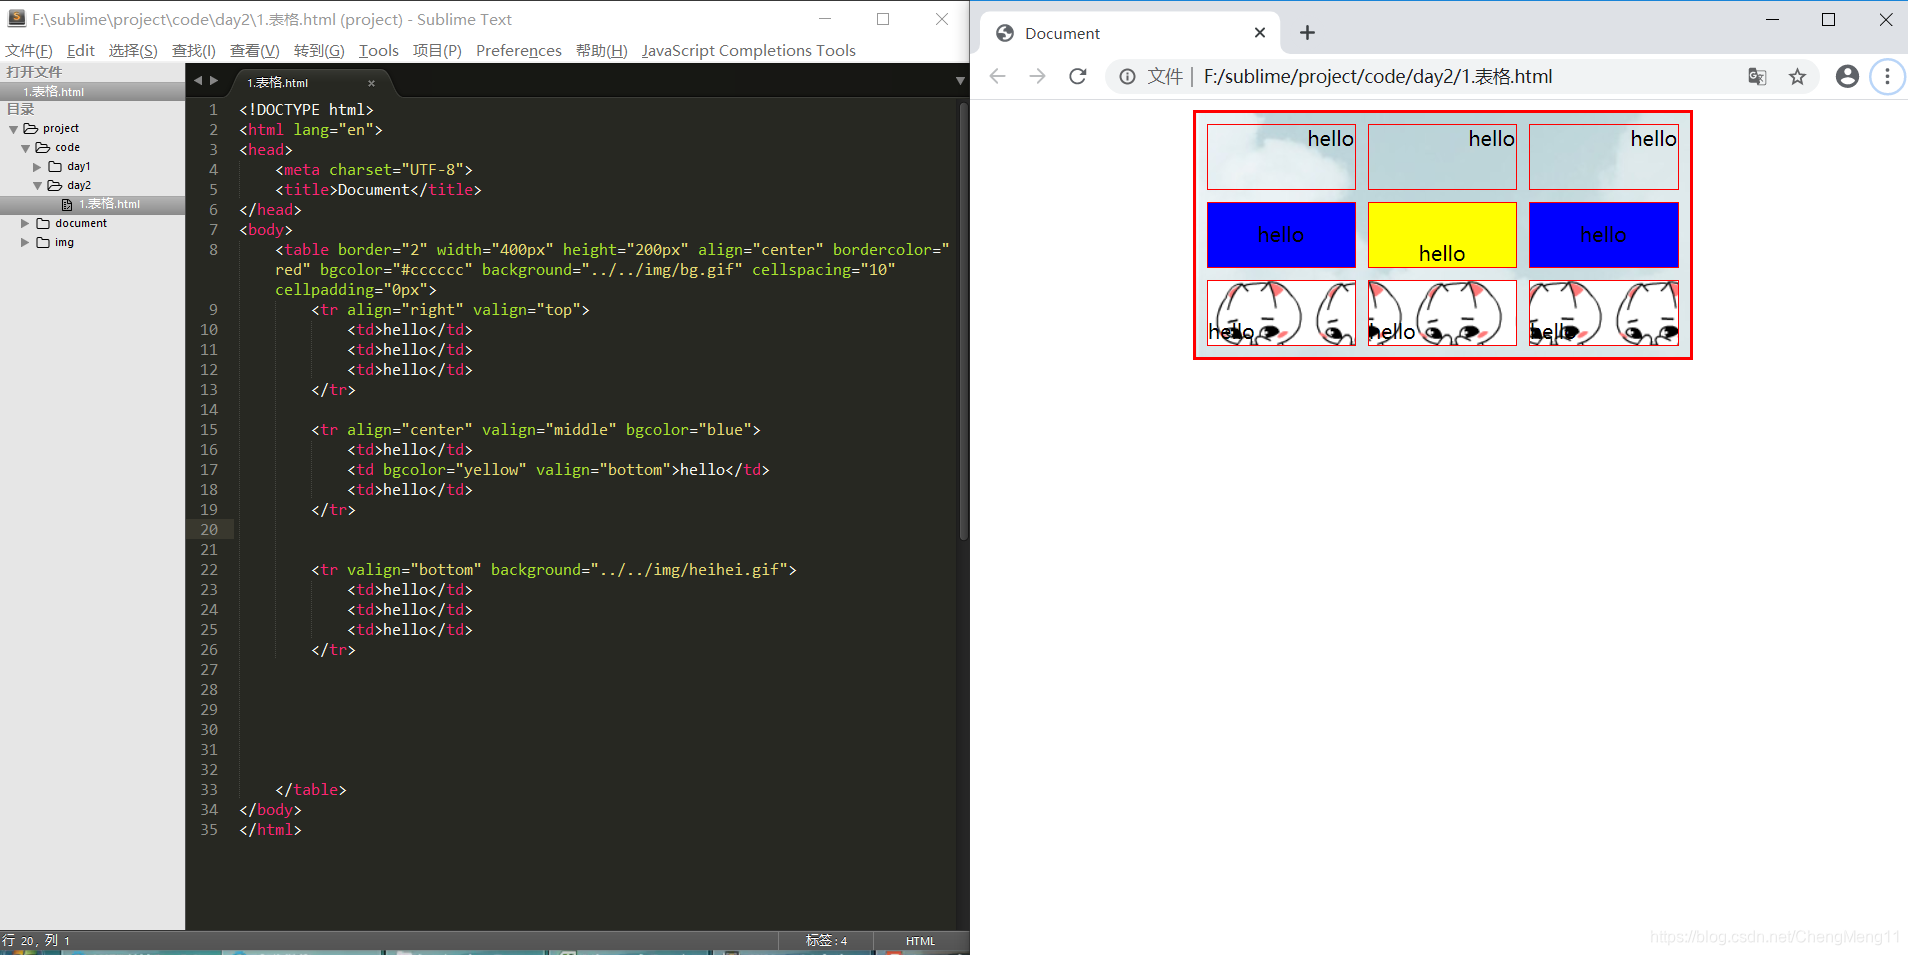Go back in browser history
This screenshot has width=1908, height=955.
(997, 77)
